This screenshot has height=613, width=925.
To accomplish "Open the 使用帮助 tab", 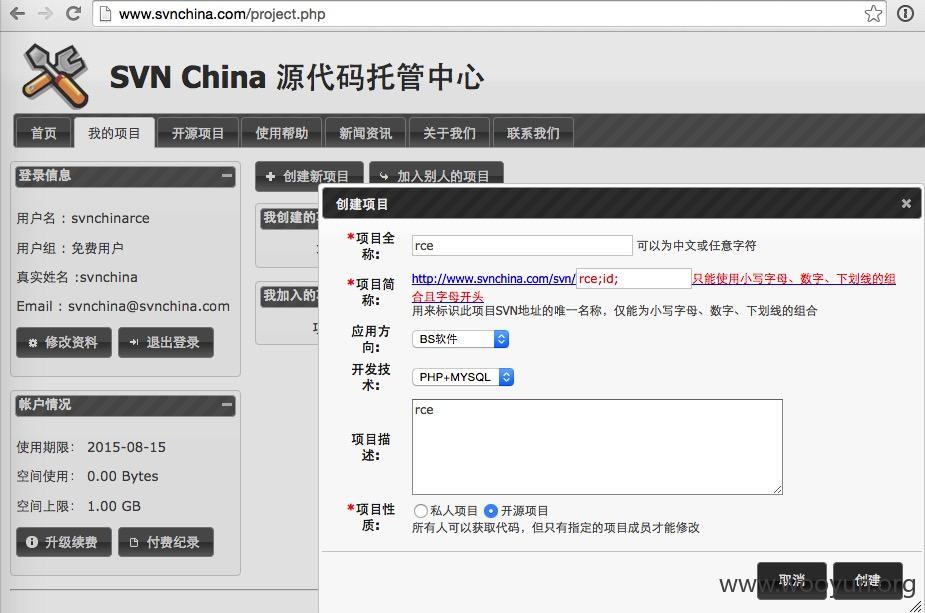I will pos(281,133).
